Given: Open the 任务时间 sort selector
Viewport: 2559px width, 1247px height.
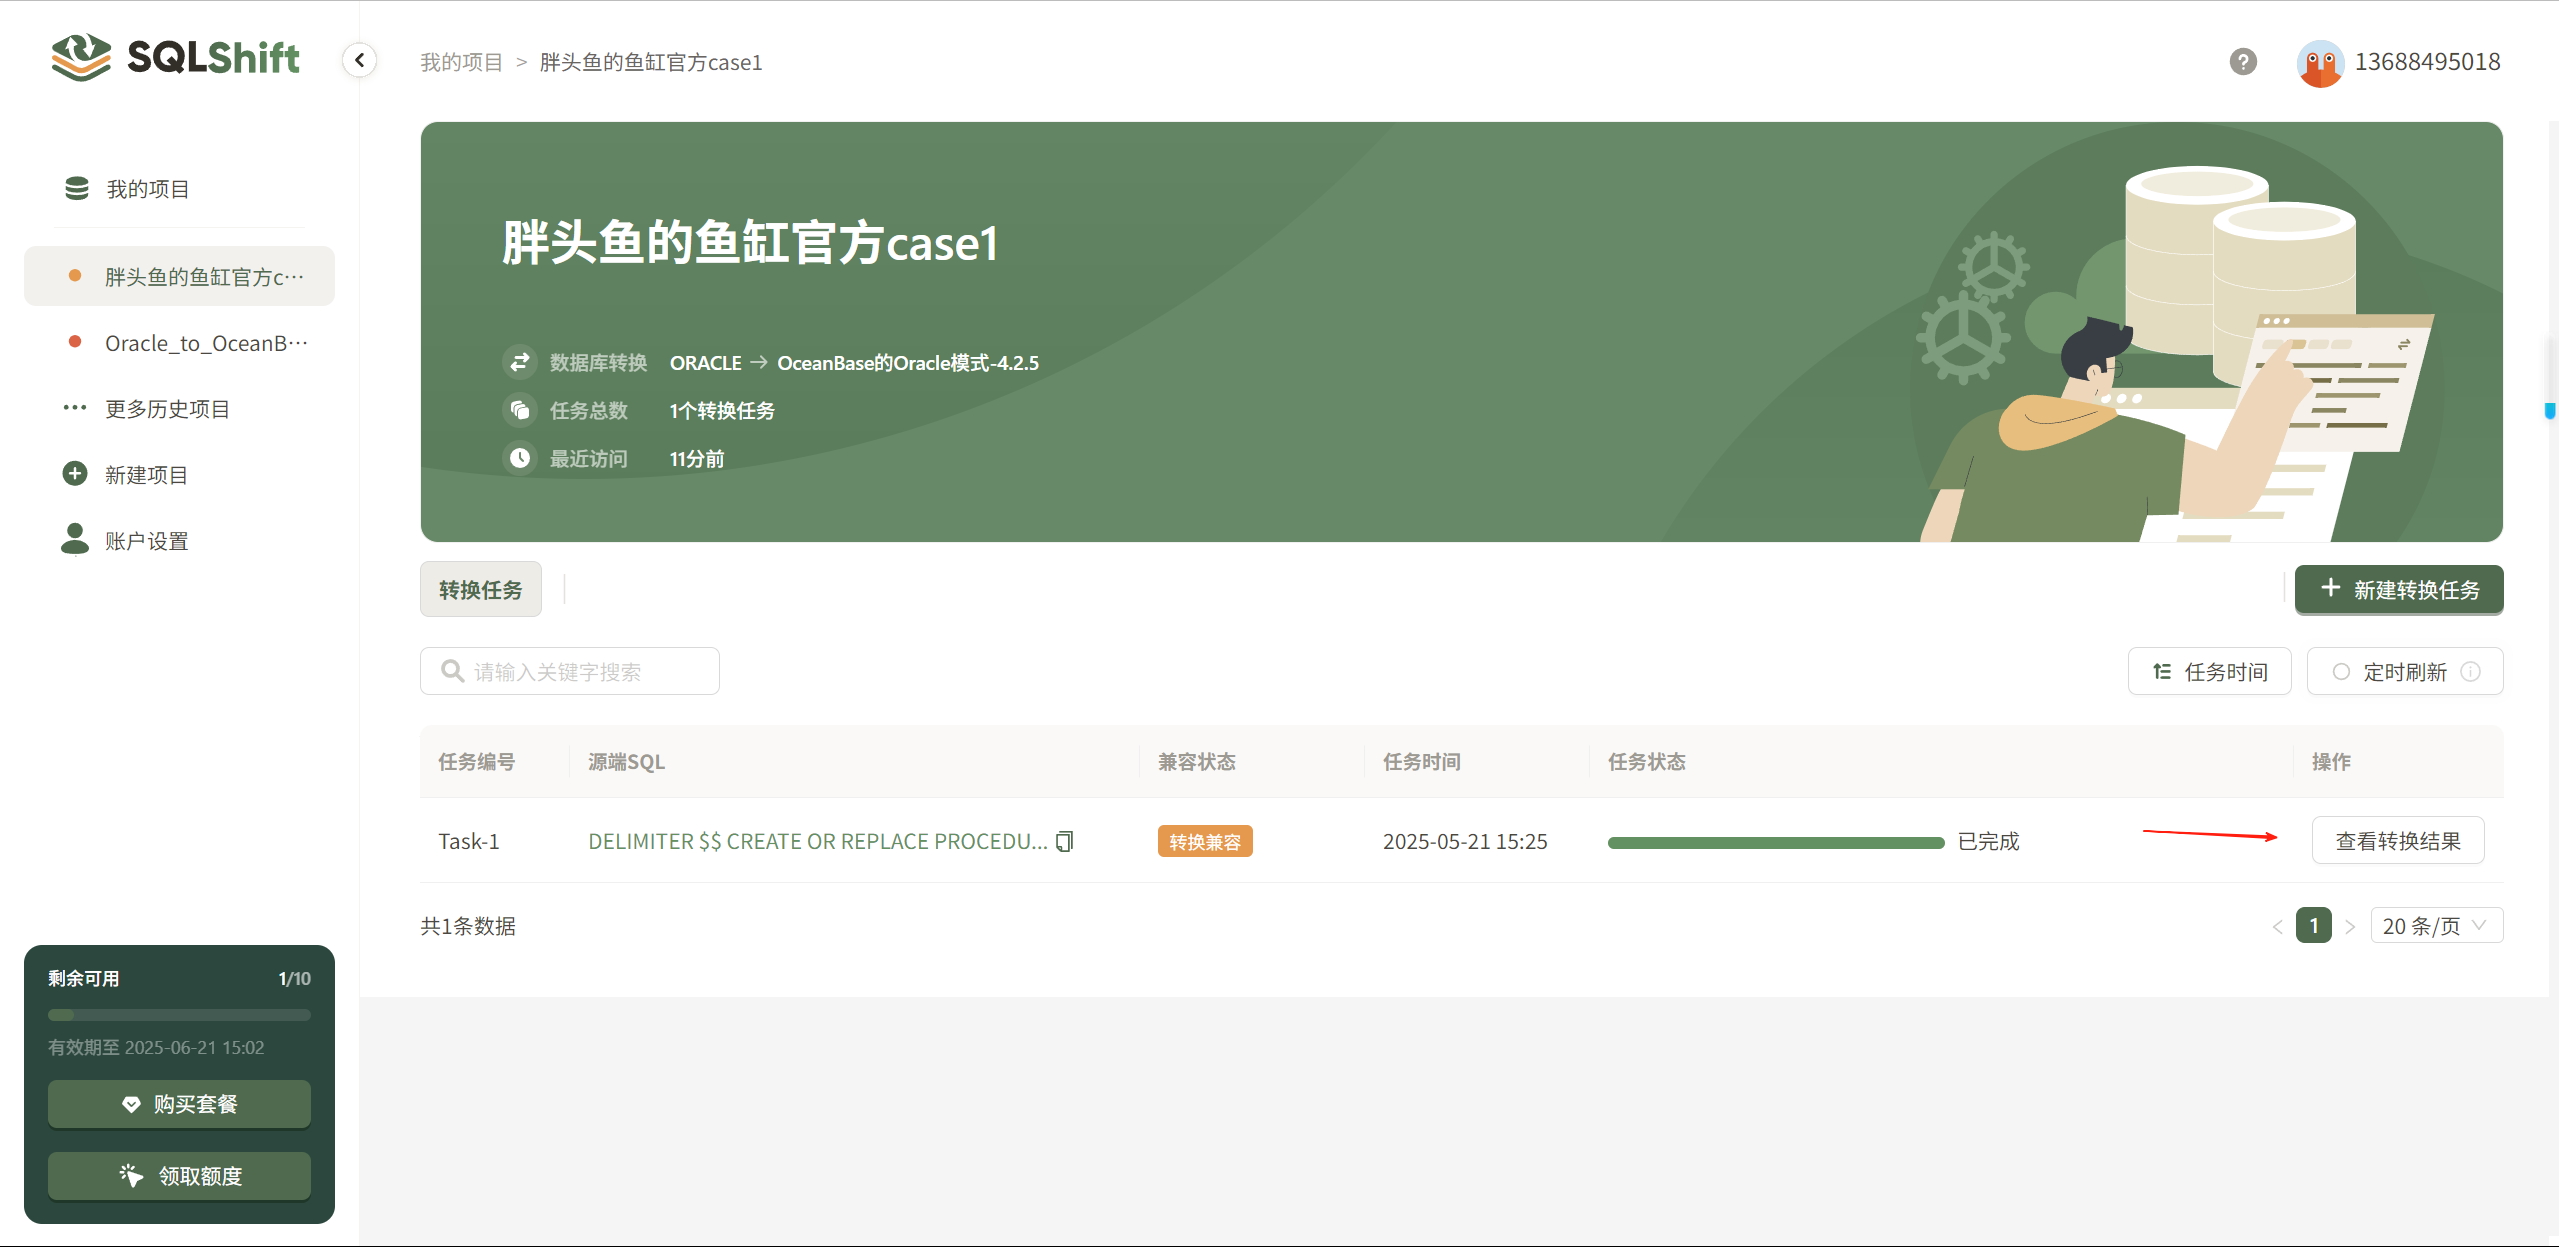Looking at the screenshot, I should tap(2209, 671).
